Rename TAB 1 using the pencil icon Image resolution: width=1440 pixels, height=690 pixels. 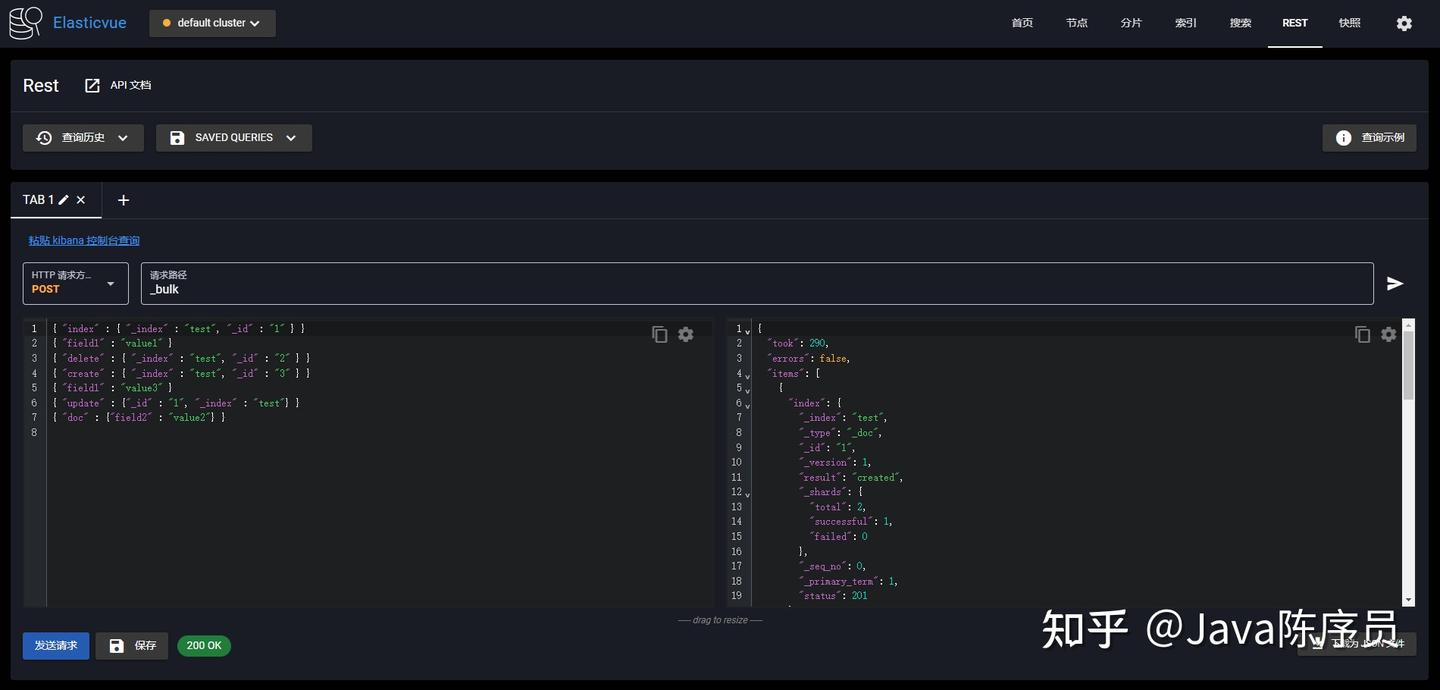(63, 199)
